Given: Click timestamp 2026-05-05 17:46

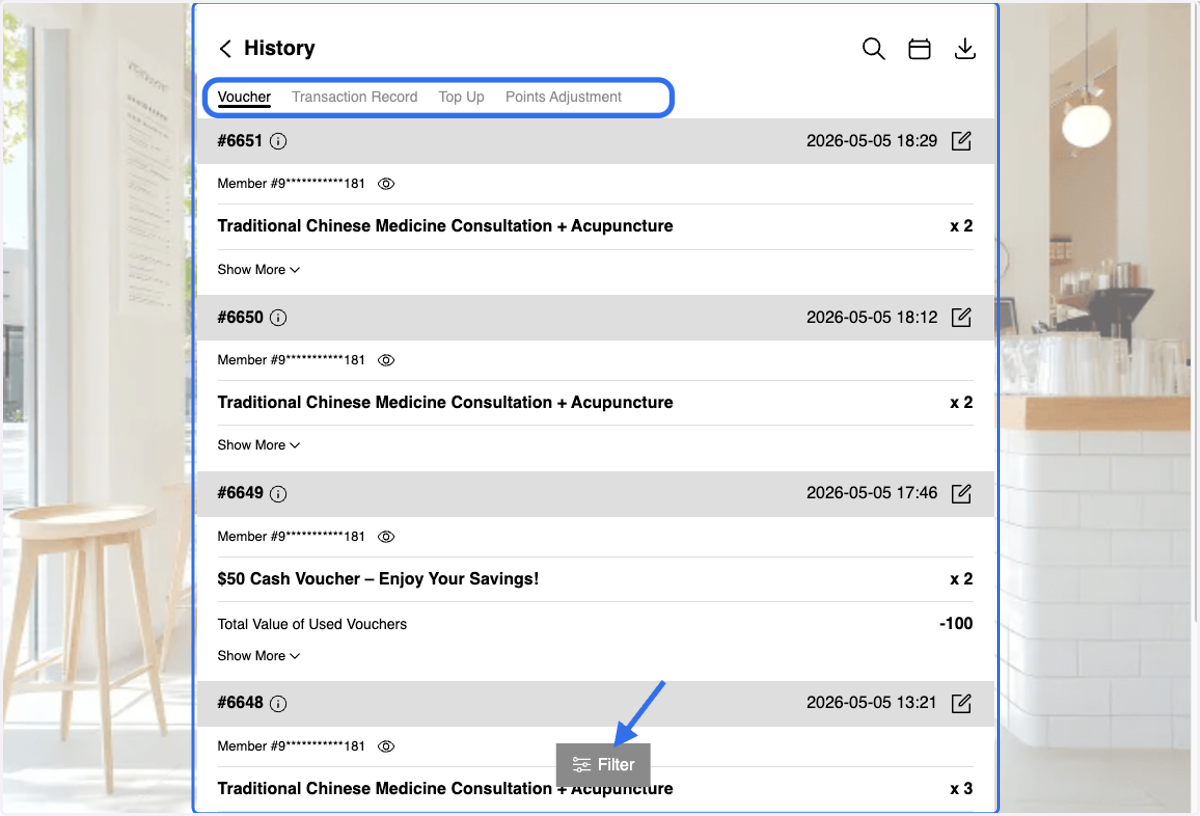Looking at the screenshot, I should pos(872,493).
